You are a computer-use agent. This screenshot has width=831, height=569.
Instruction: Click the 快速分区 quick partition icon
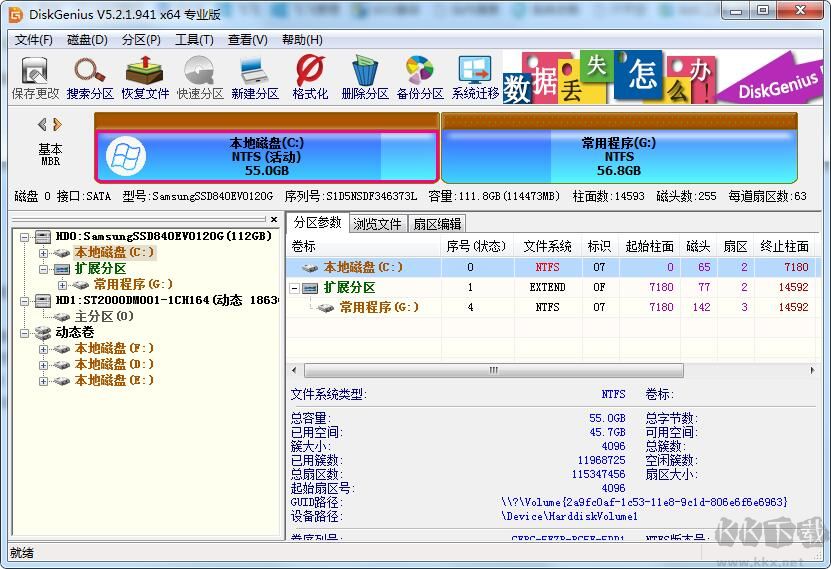click(x=200, y=78)
